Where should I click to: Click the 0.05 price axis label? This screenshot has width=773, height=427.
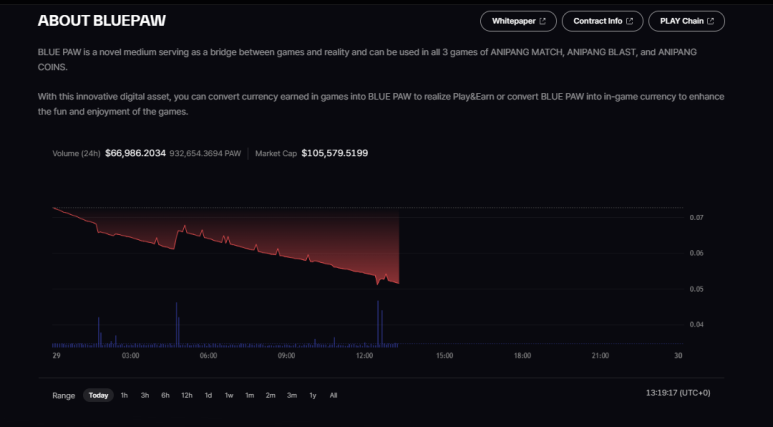[696, 289]
